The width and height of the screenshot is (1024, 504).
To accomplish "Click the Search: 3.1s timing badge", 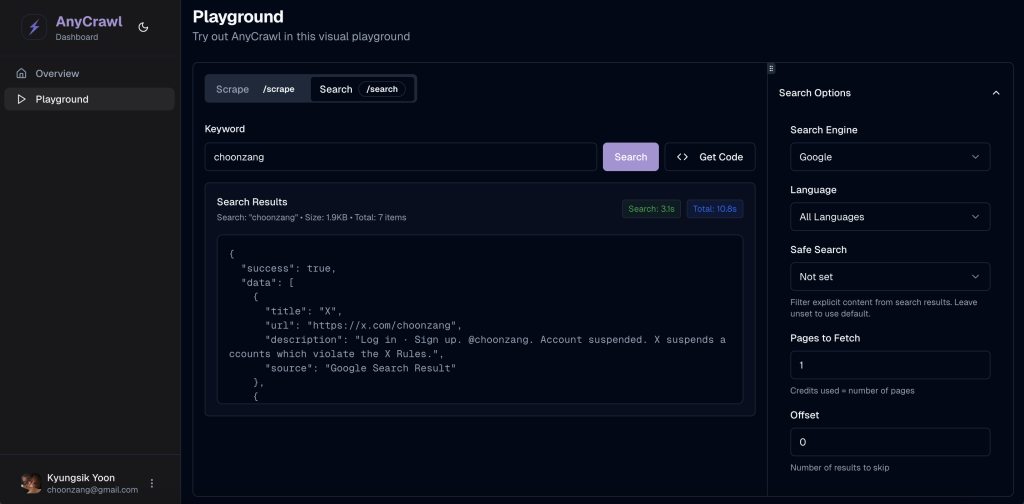I will 651,209.
